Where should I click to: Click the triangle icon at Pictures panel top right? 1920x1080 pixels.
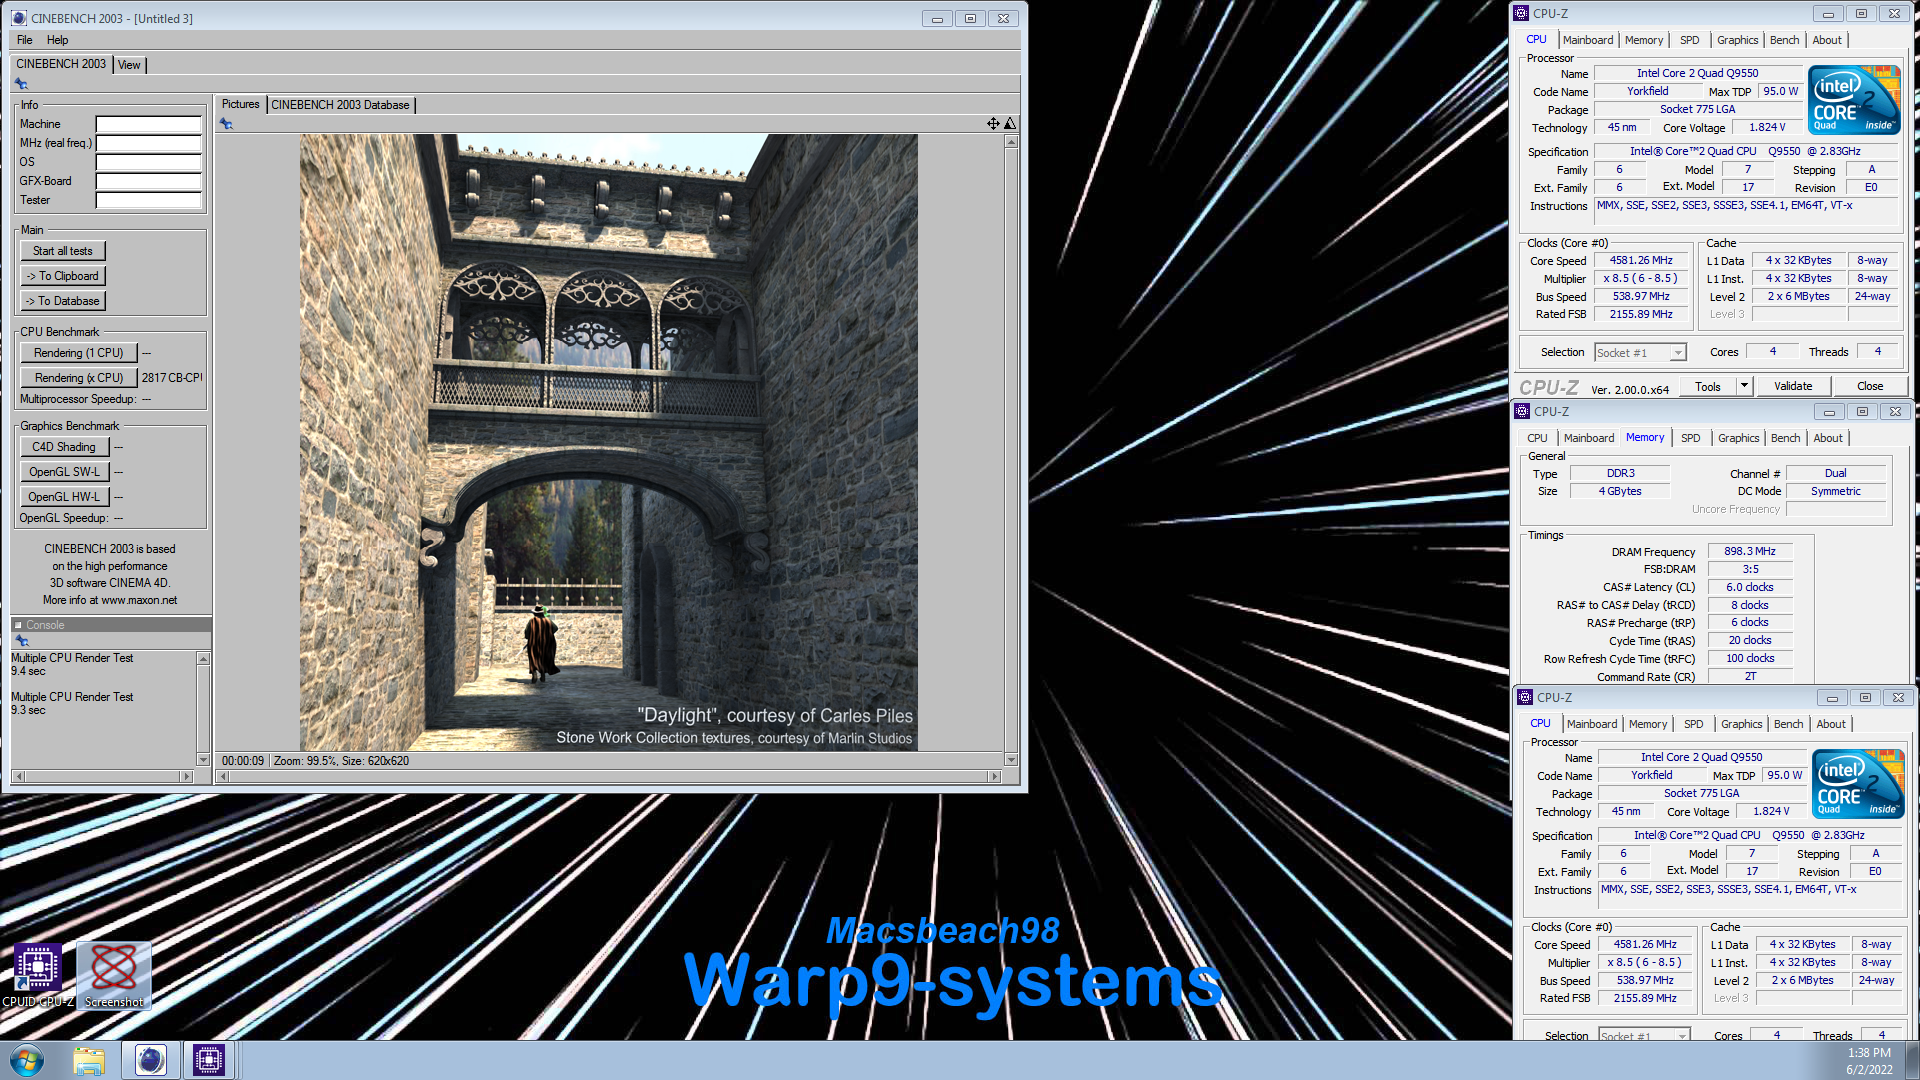(x=1010, y=124)
